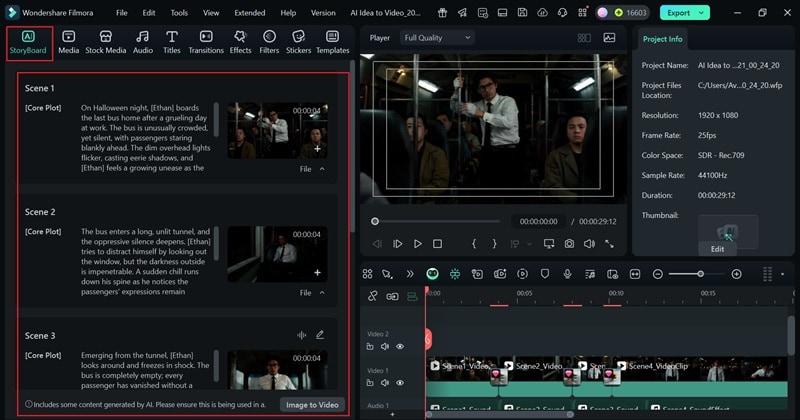Open the Edit menu

149,13
